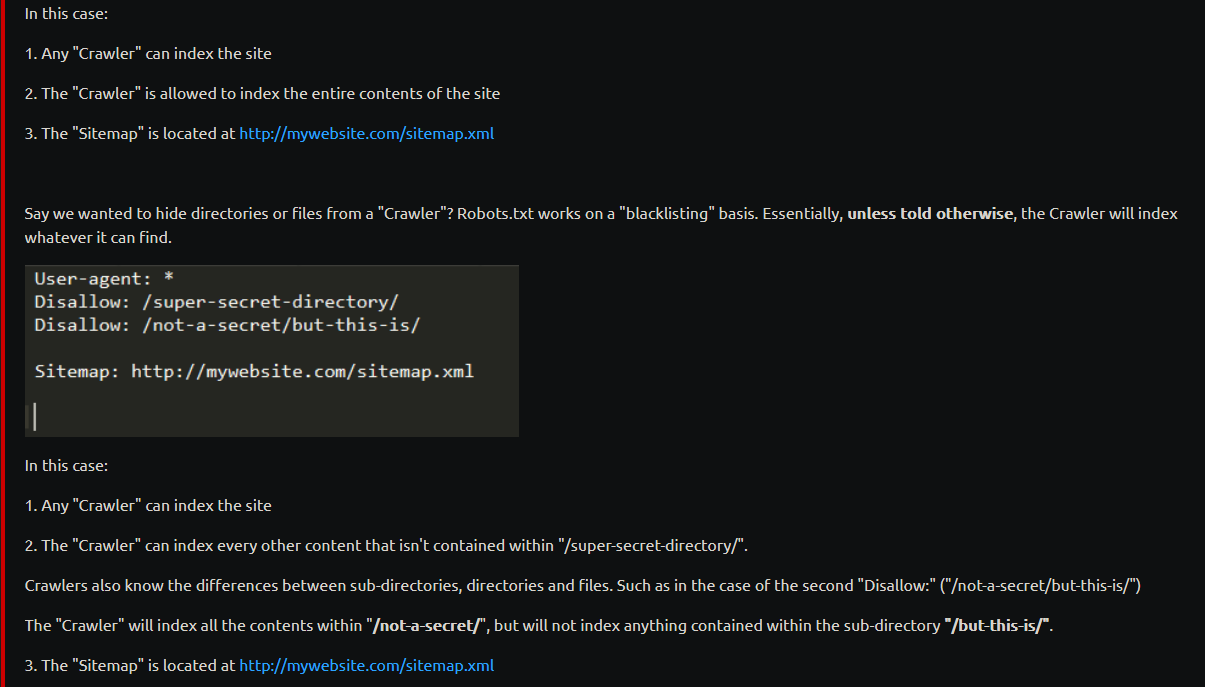Click the text cursor inside the code block

35,416
